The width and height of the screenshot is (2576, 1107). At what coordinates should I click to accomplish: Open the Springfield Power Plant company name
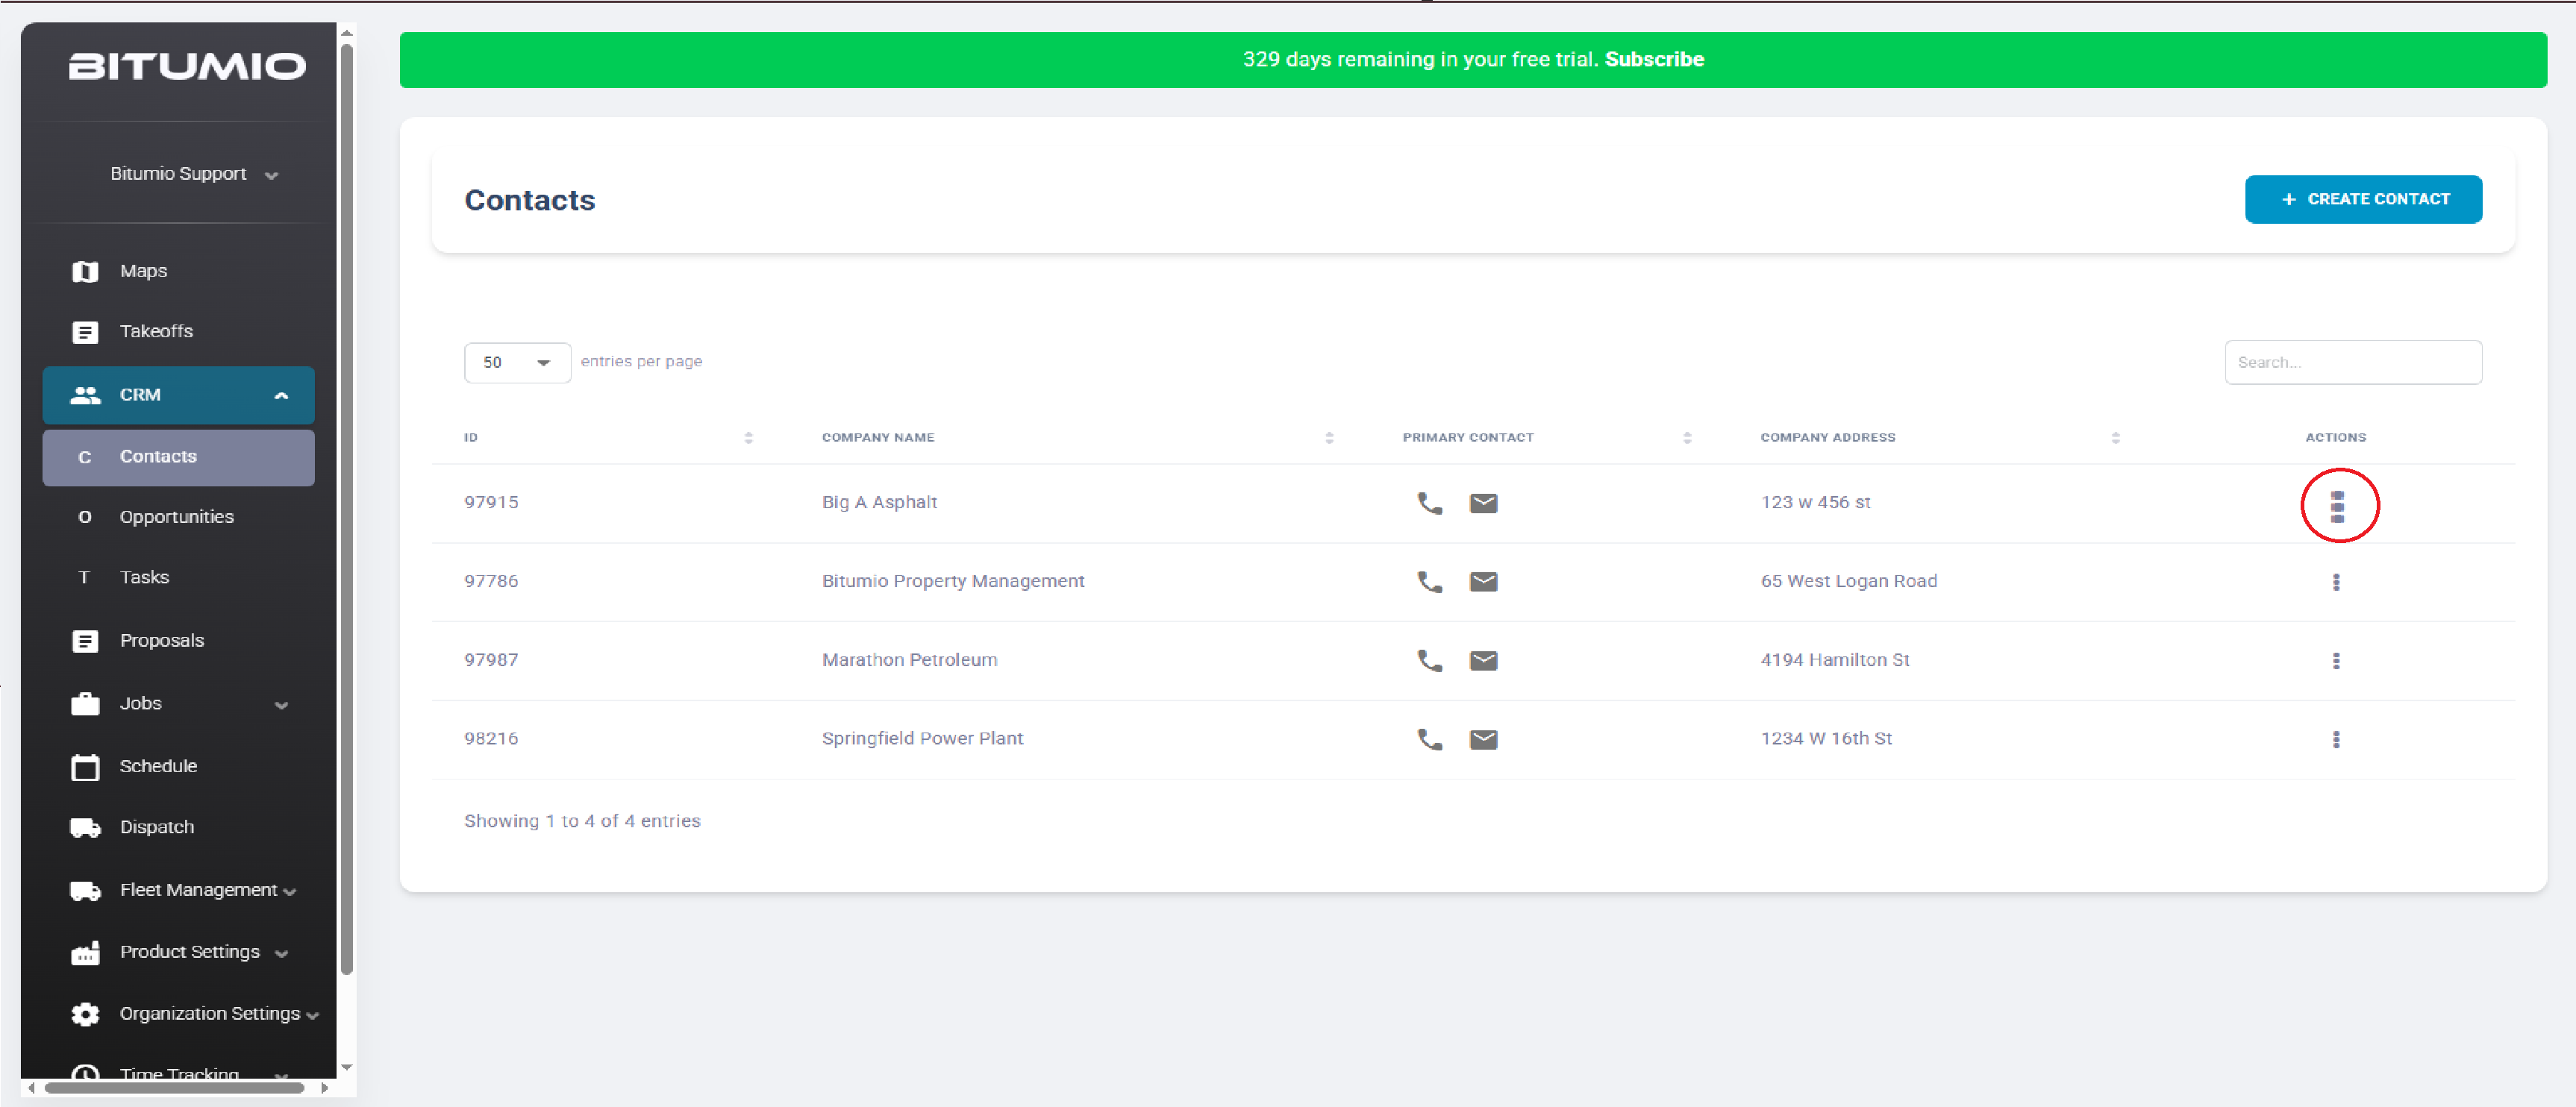coord(922,739)
